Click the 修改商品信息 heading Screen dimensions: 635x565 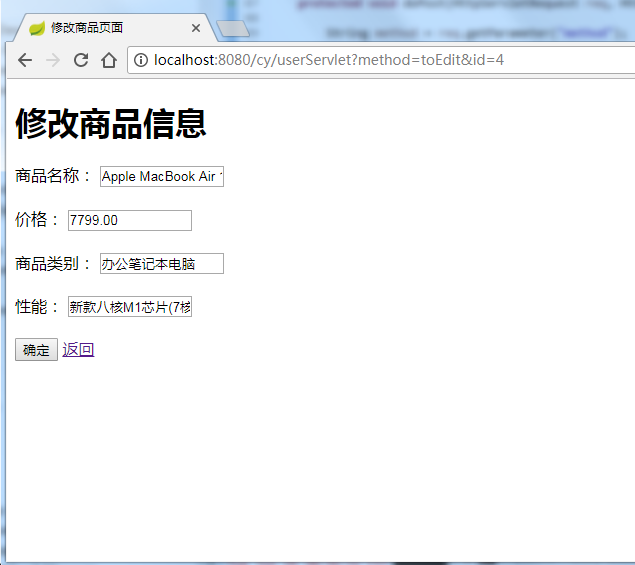click(111, 124)
